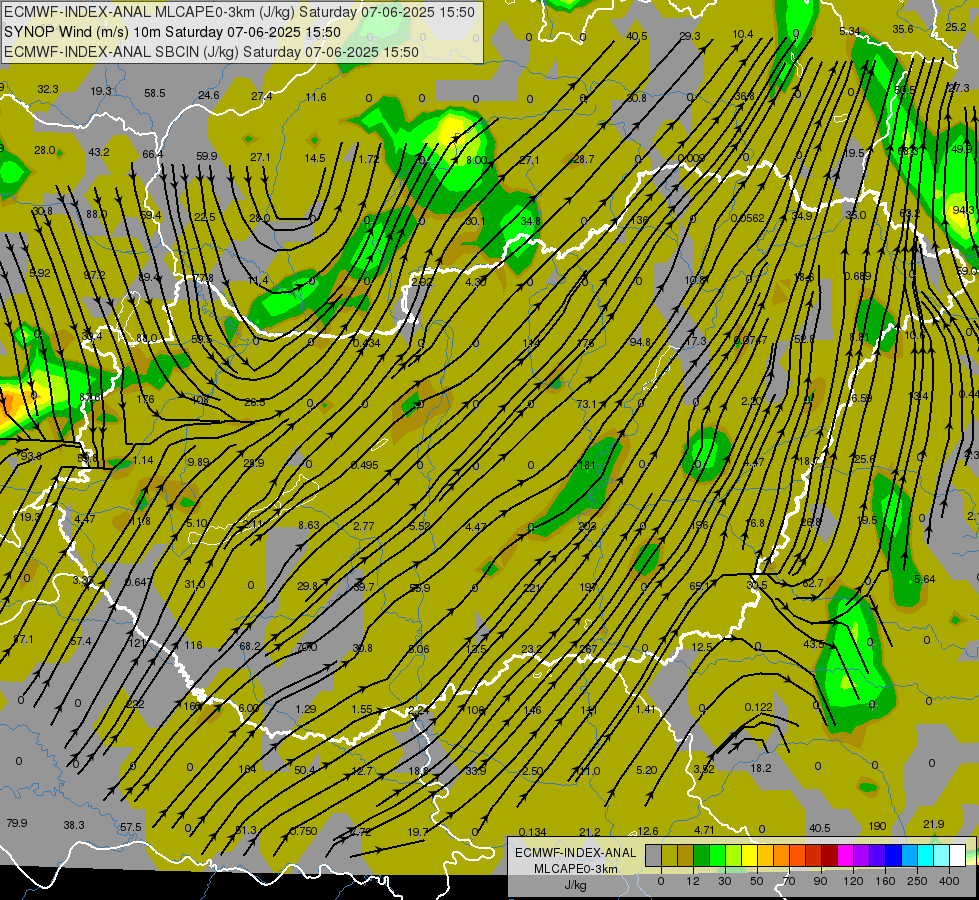The height and width of the screenshot is (900, 979).
Task: Click the map value 10.4
Action: pos(743,34)
